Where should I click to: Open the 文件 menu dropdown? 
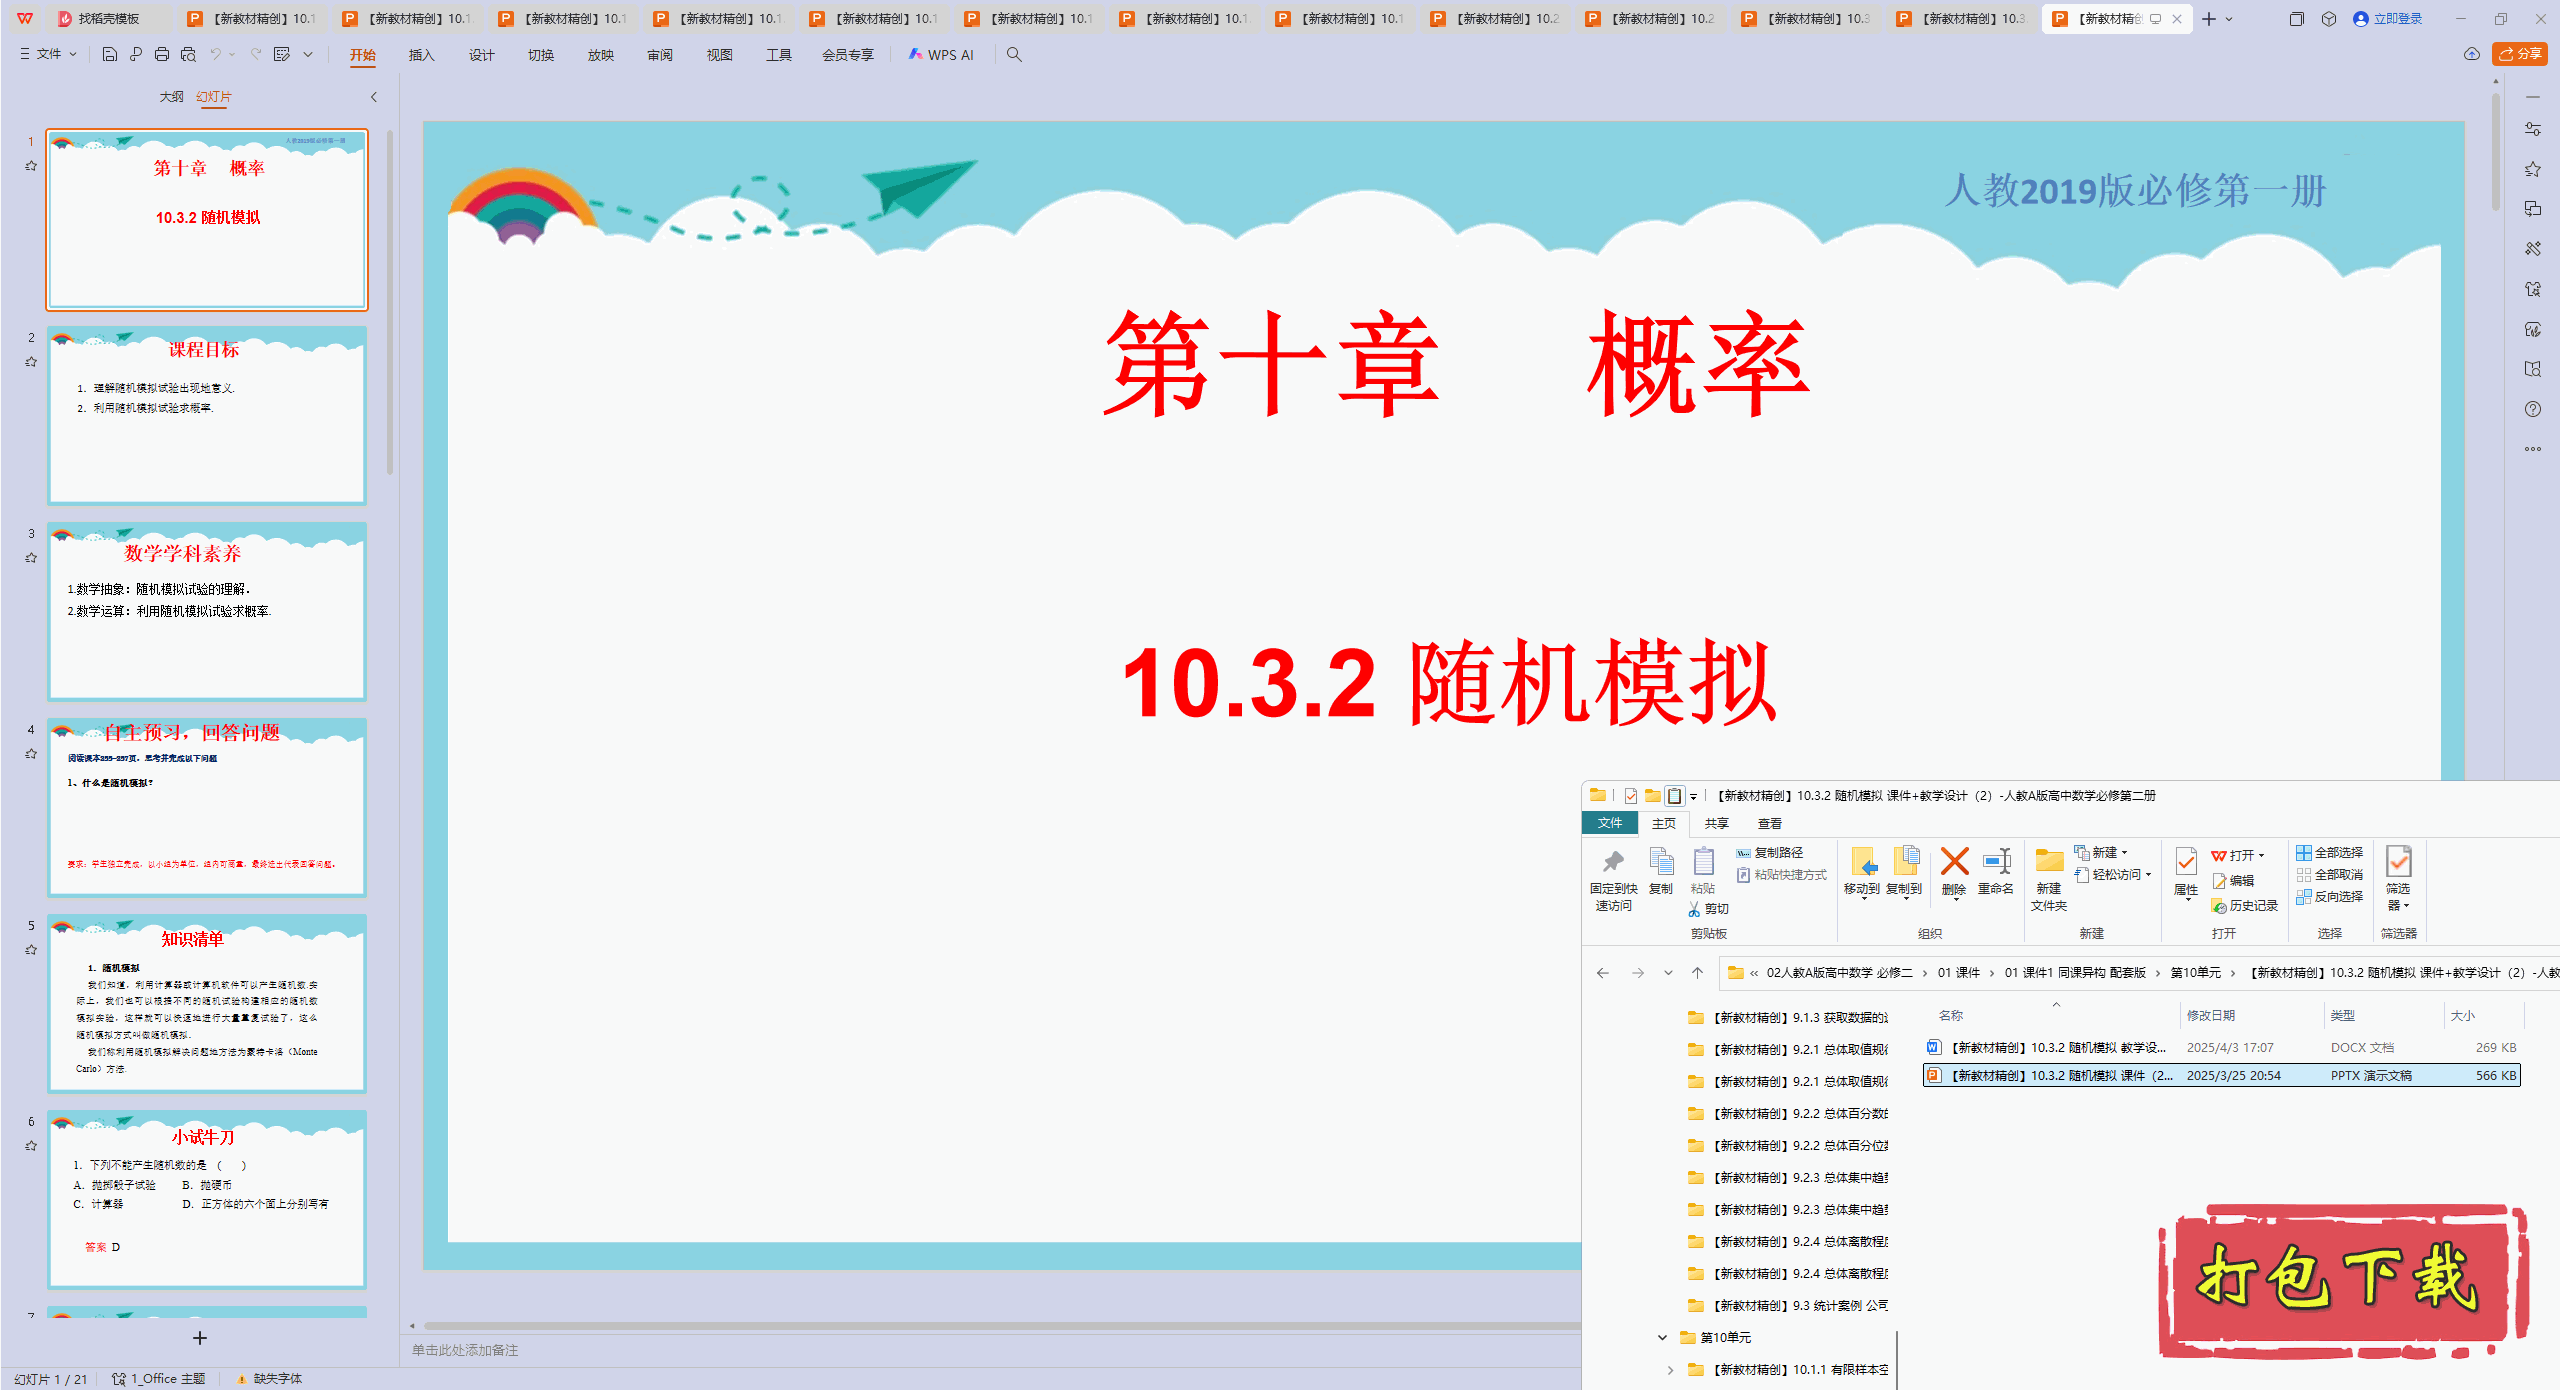click(48, 55)
